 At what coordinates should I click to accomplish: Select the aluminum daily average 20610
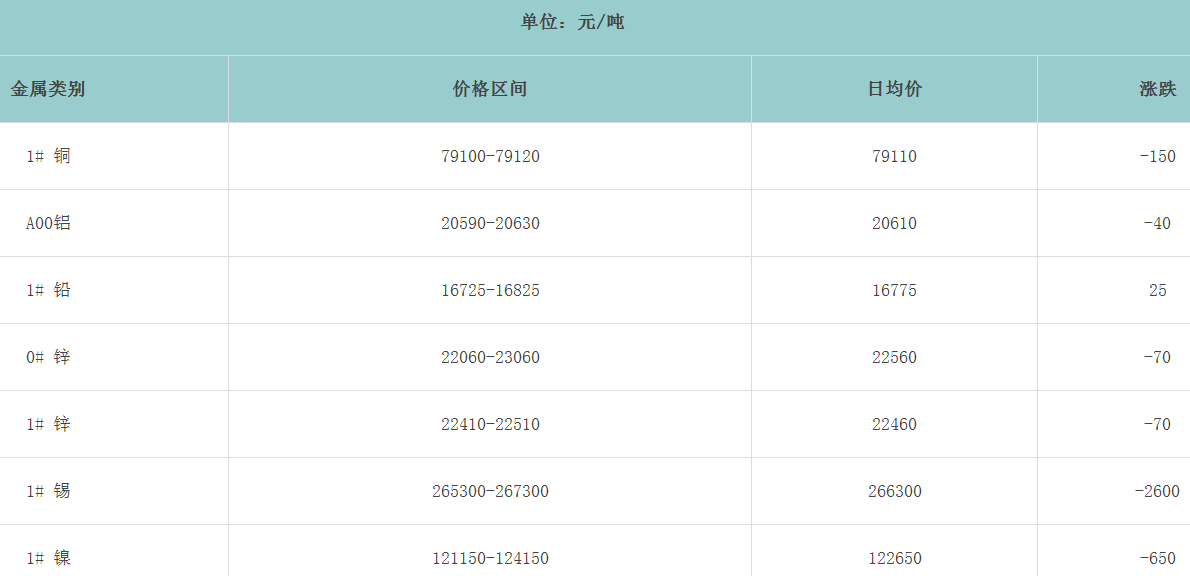(894, 223)
